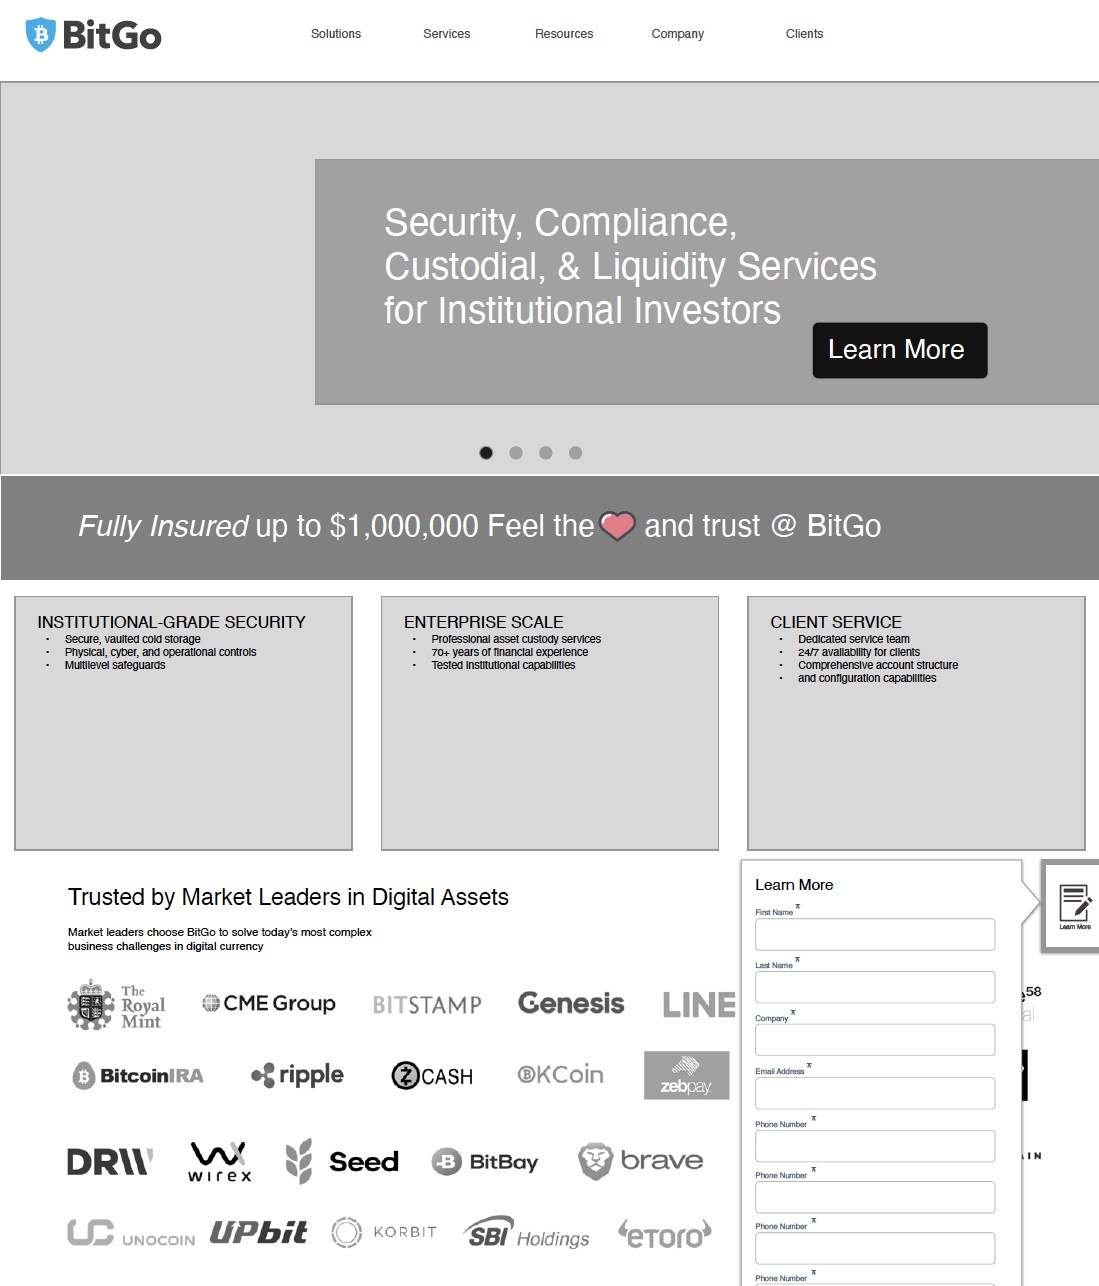Click the heart icon in banner
Viewport: 1099px width, 1286px height.
click(617, 526)
